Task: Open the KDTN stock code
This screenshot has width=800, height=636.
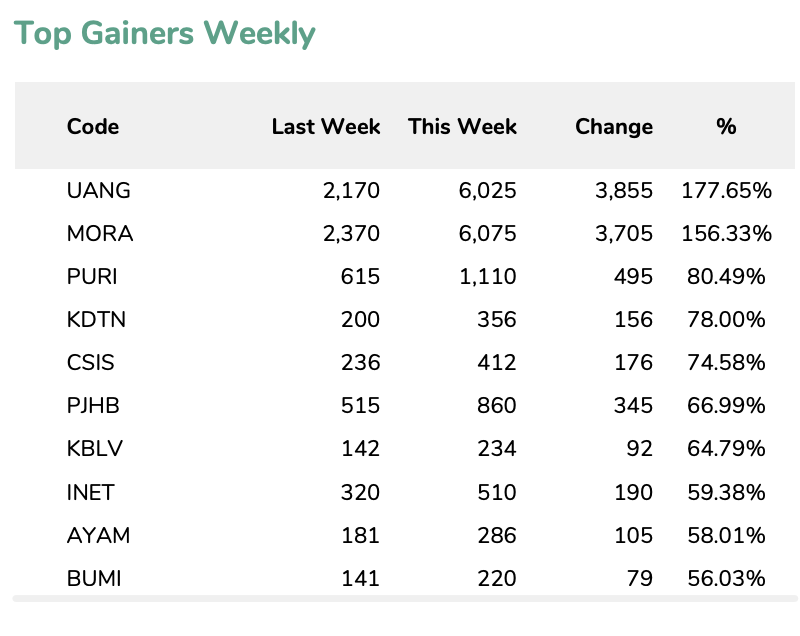Action: (96, 320)
